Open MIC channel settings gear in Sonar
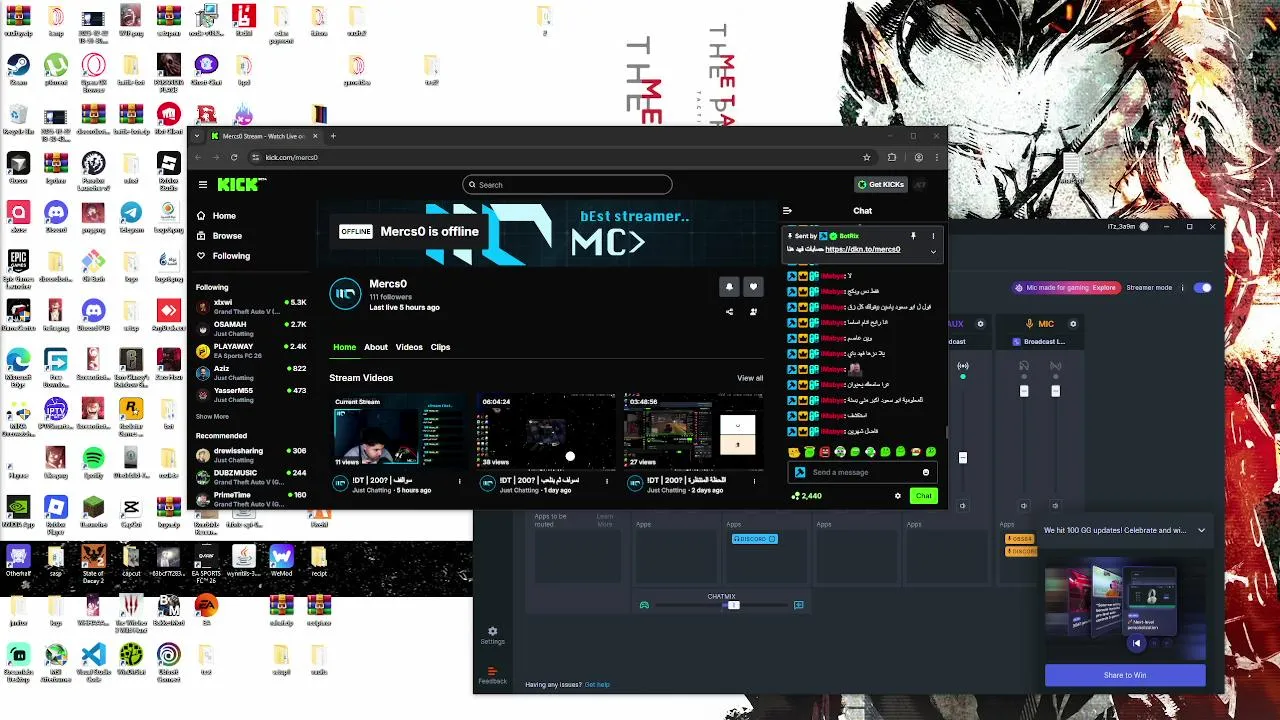Viewport: 1280px width, 720px height. (1073, 324)
